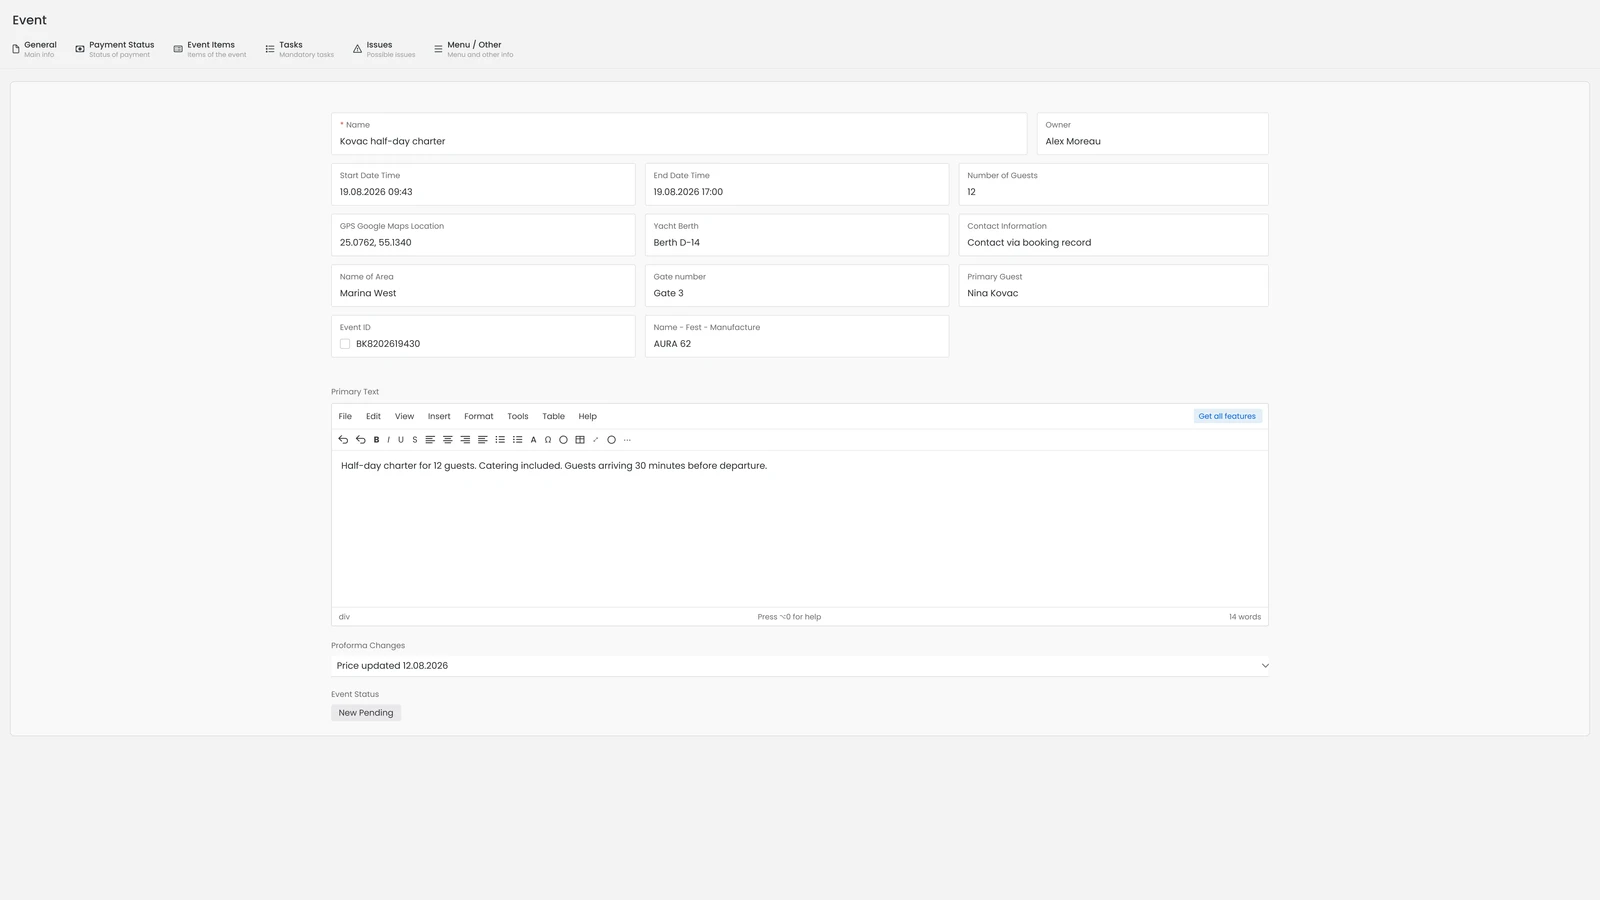1600x900 pixels.
Task: Expand the Proforma Changes dropdown chevron
Action: click(1265, 666)
